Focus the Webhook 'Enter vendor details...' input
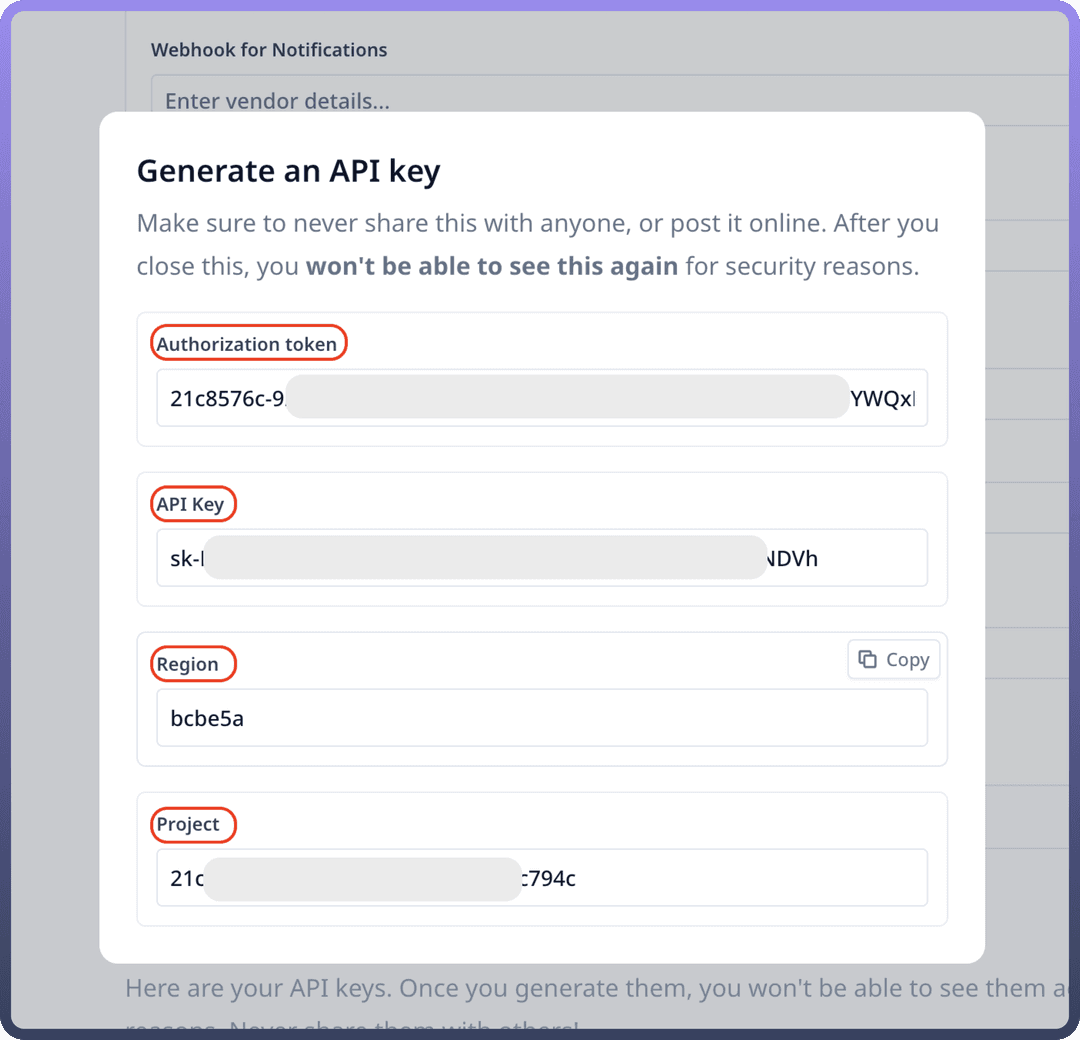Screen dimensions: 1080x1040 click(600, 101)
